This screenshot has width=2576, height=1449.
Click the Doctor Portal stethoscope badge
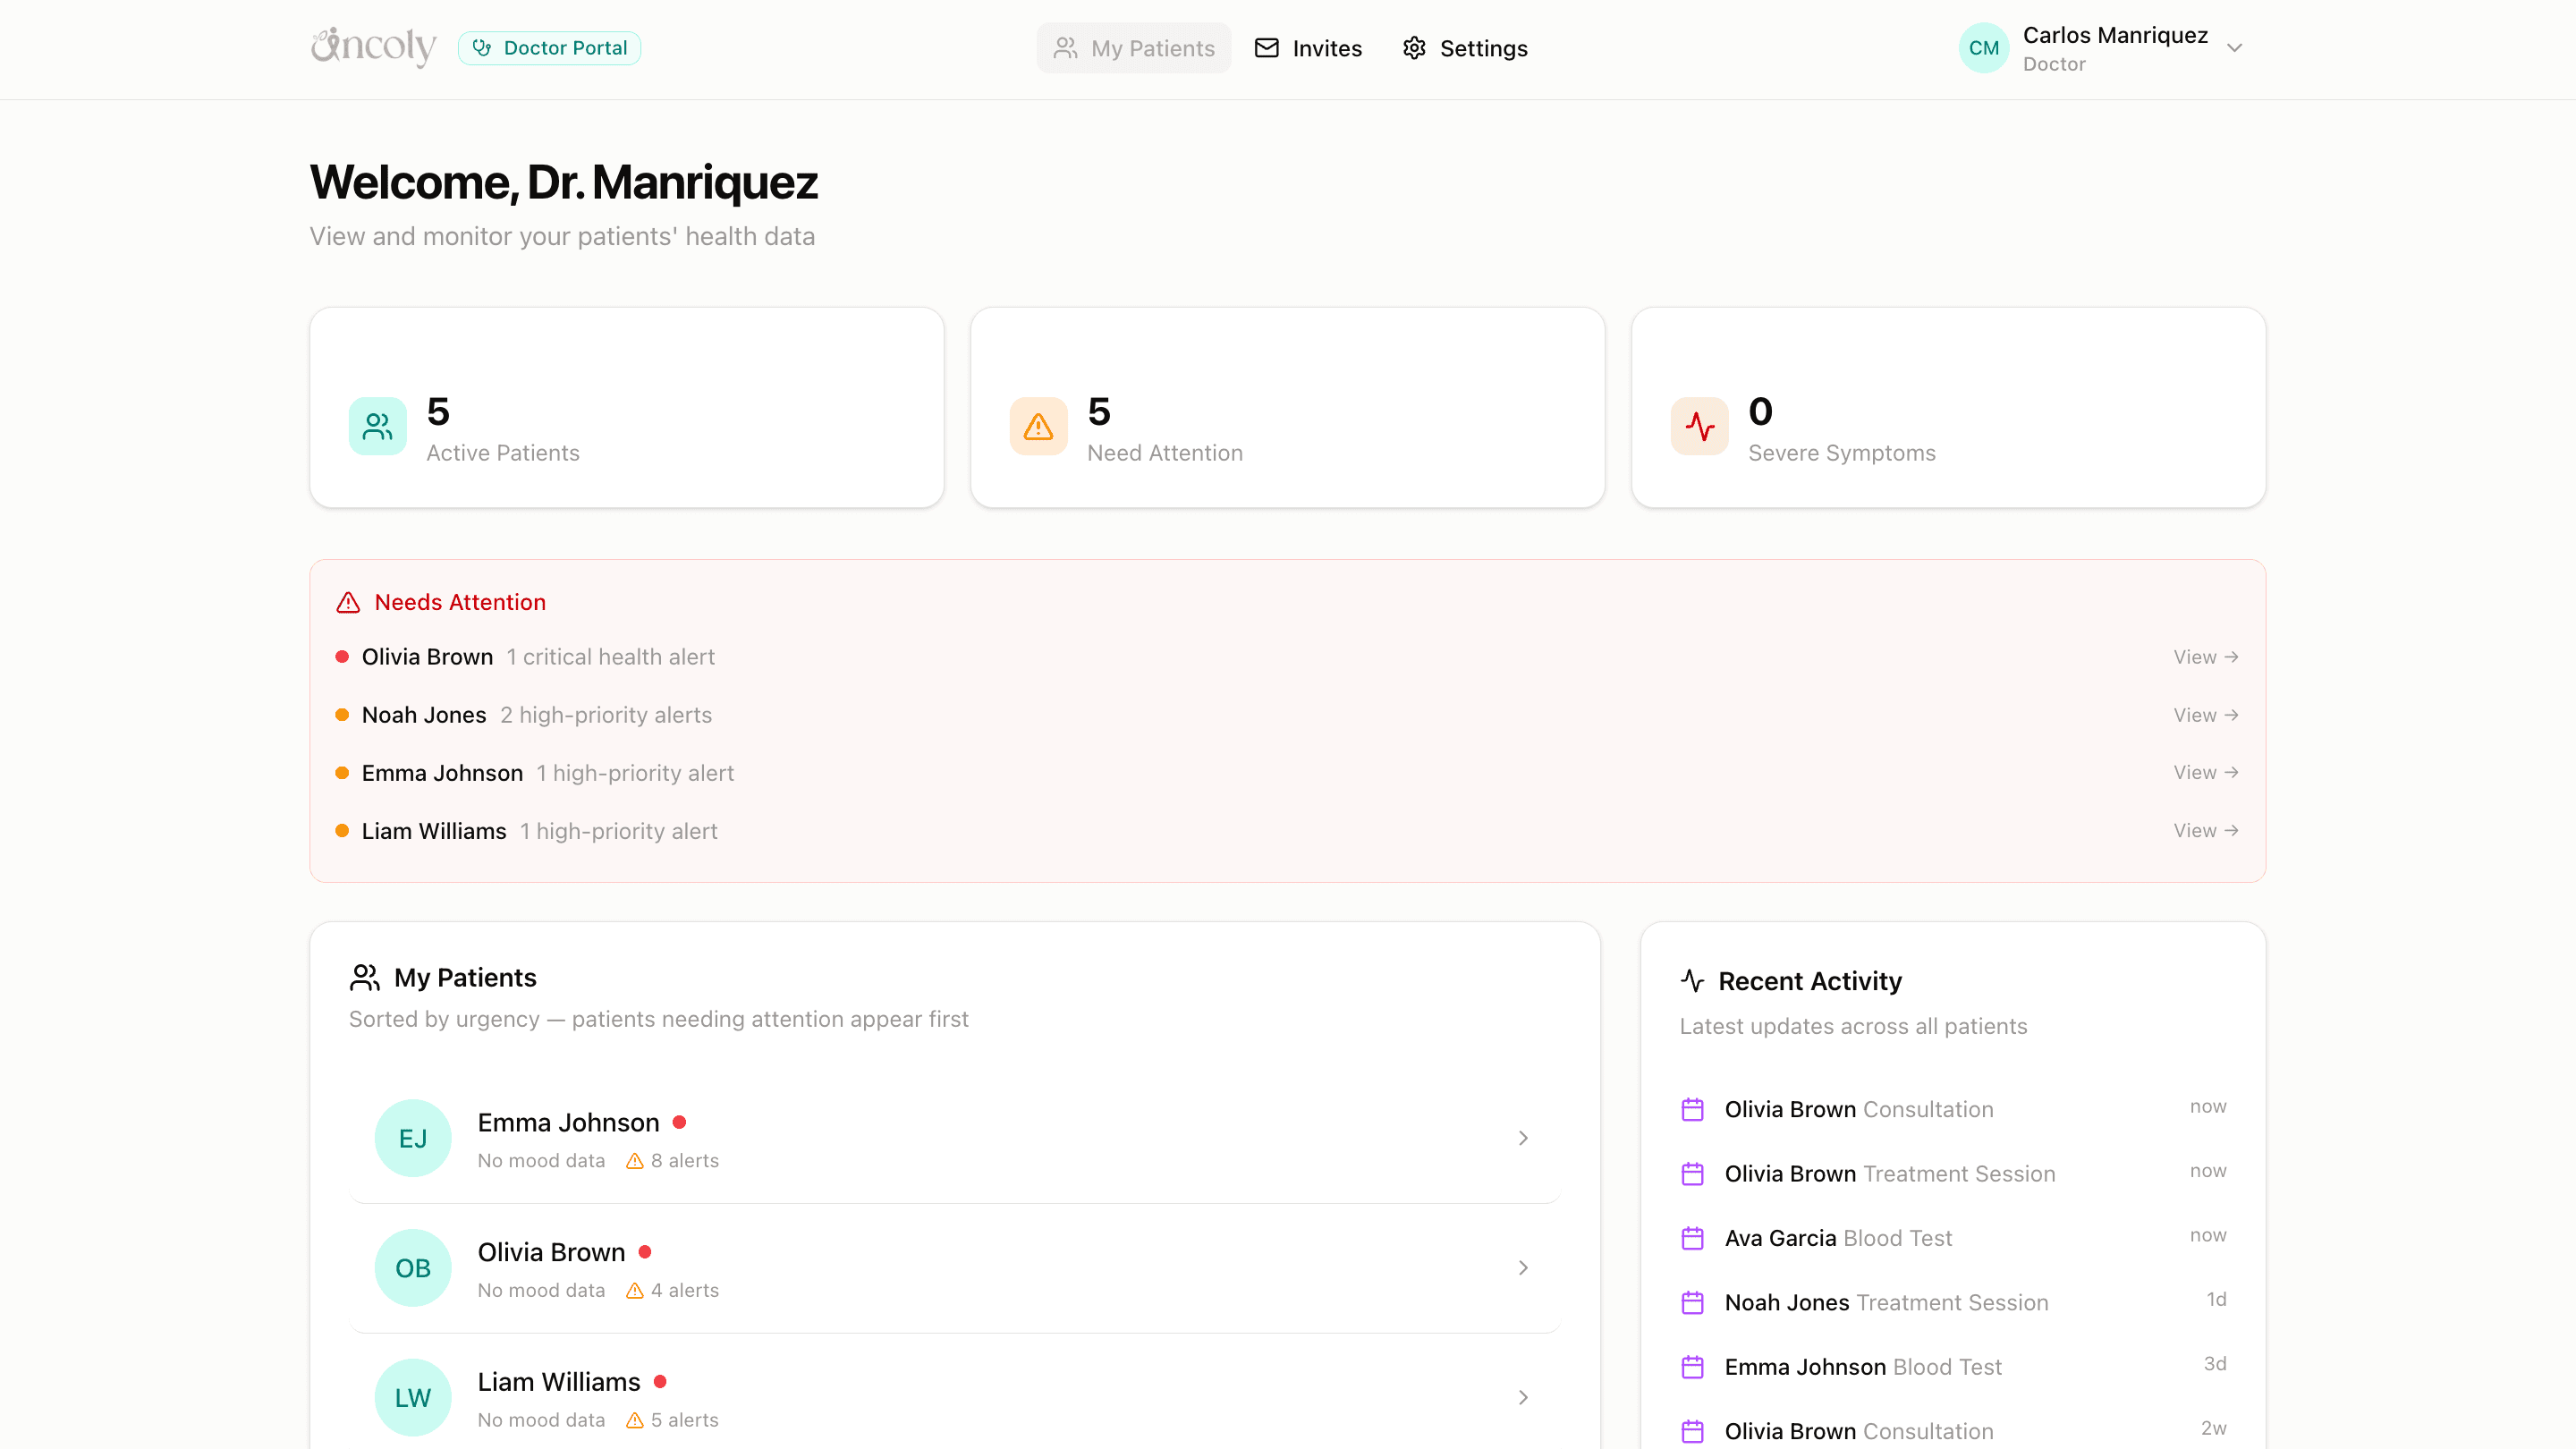coord(549,48)
